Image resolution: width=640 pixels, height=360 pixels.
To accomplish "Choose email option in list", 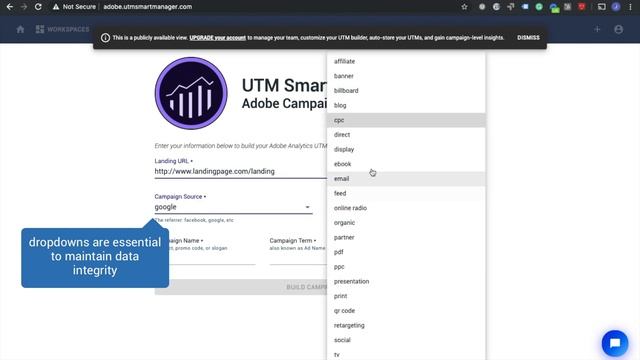I will [406, 179].
